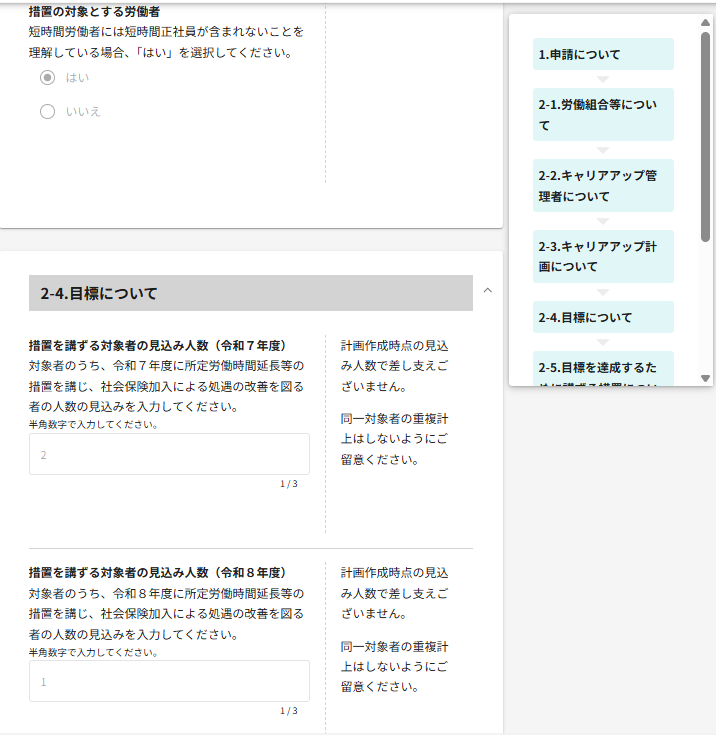716x735 pixels.
Task: Click arrow icon below 2-3.キャリアアップ計画について item
Action: coord(603,292)
